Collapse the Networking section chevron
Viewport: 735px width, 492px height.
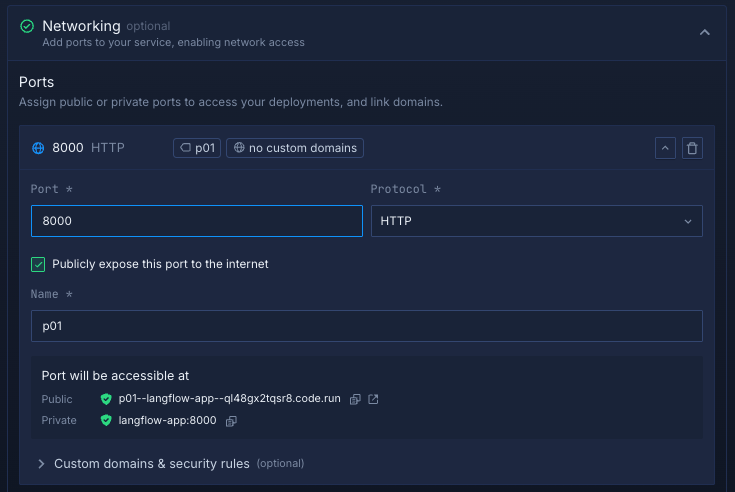pyautogui.click(x=704, y=32)
